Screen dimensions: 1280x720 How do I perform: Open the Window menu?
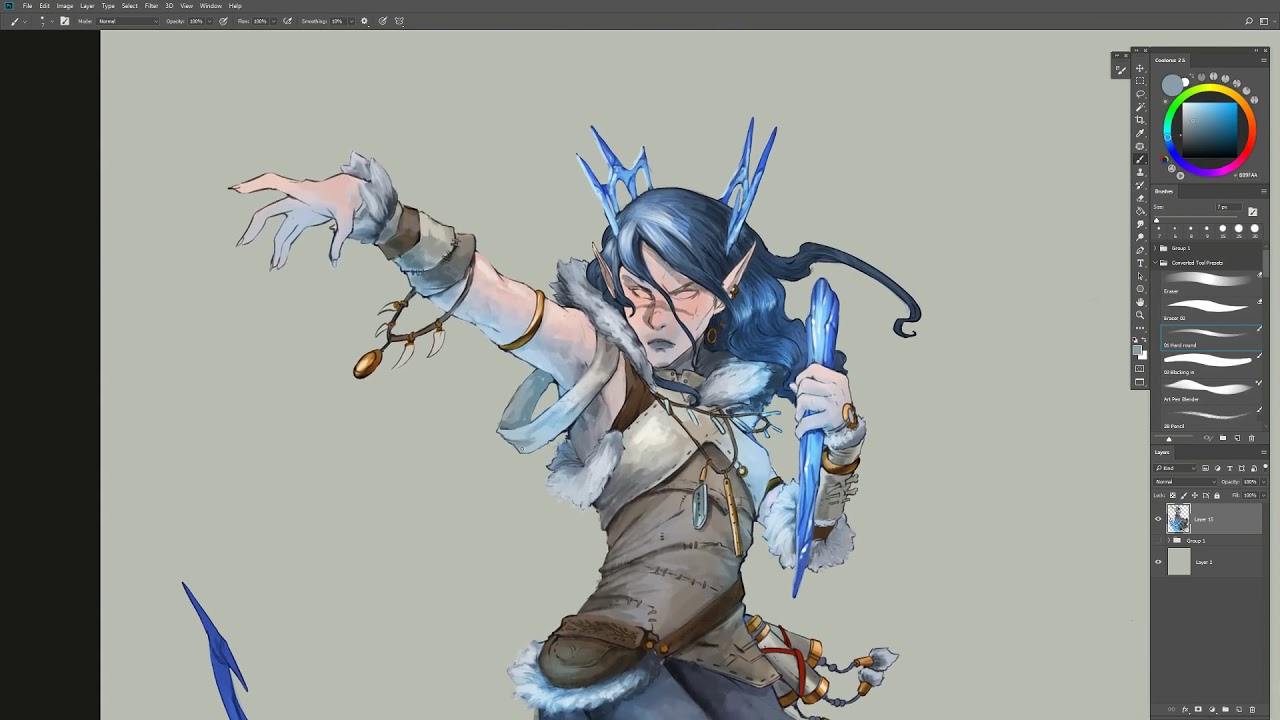[x=211, y=6]
